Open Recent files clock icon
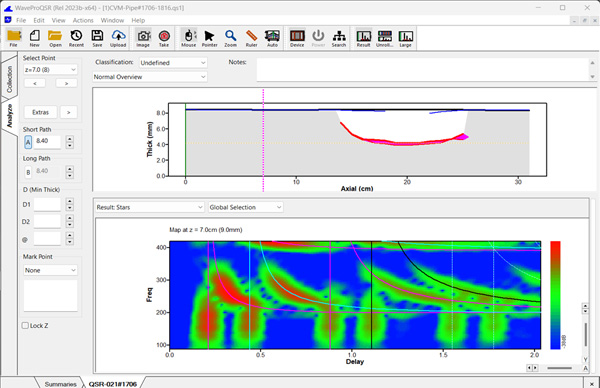Viewport: 600px width, 388px height. 76,38
